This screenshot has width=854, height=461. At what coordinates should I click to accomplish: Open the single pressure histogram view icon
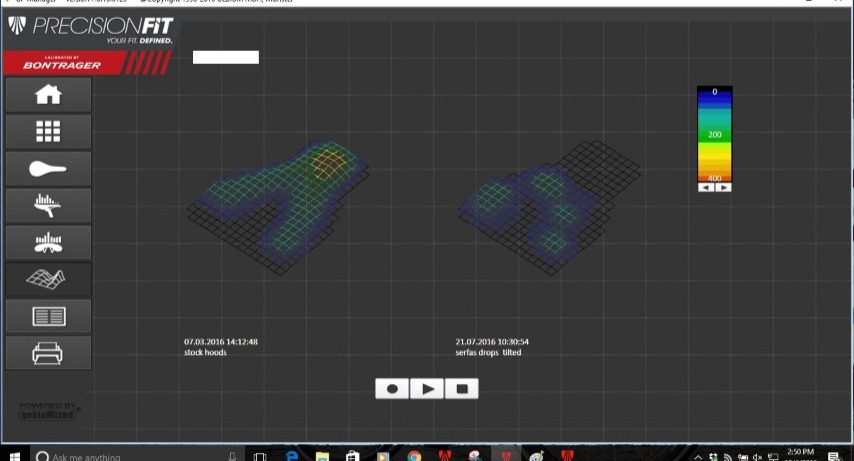[48, 205]
